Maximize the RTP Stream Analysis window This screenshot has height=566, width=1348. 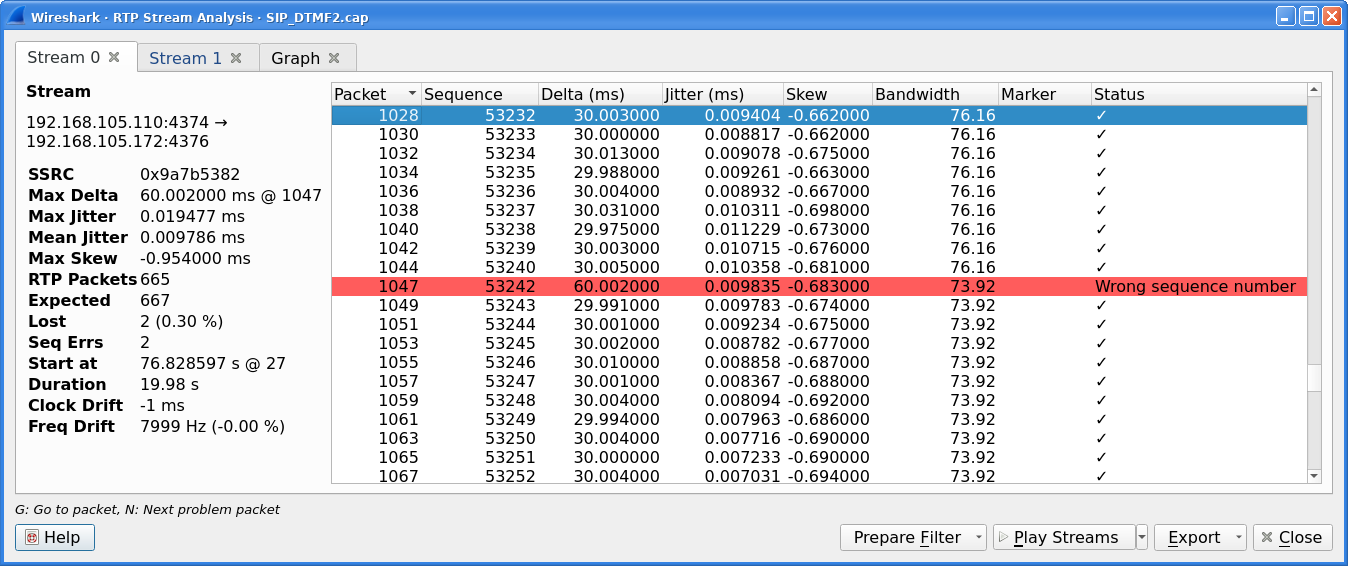[1308, 17]
